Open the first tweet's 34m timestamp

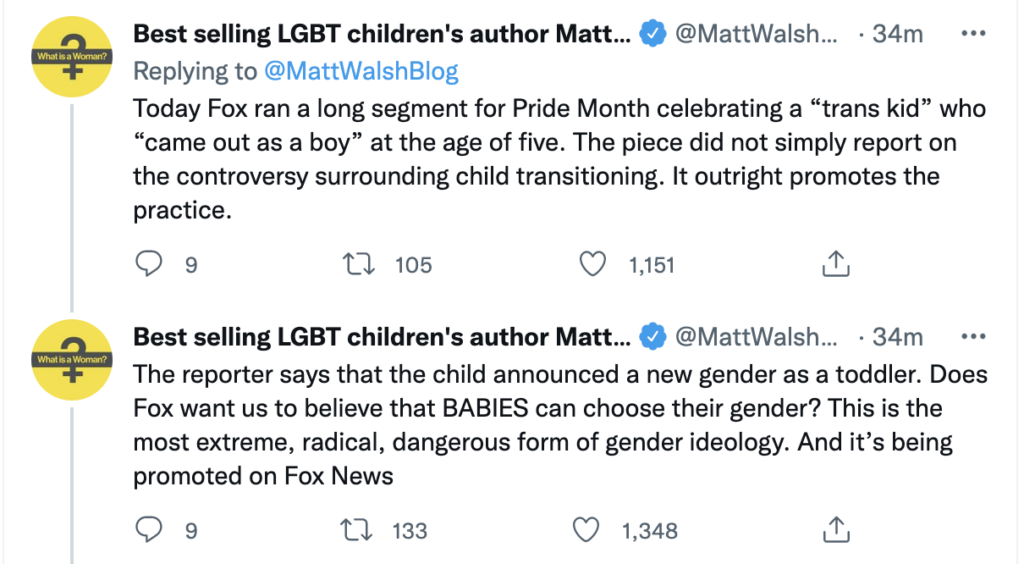click(897, 34)
